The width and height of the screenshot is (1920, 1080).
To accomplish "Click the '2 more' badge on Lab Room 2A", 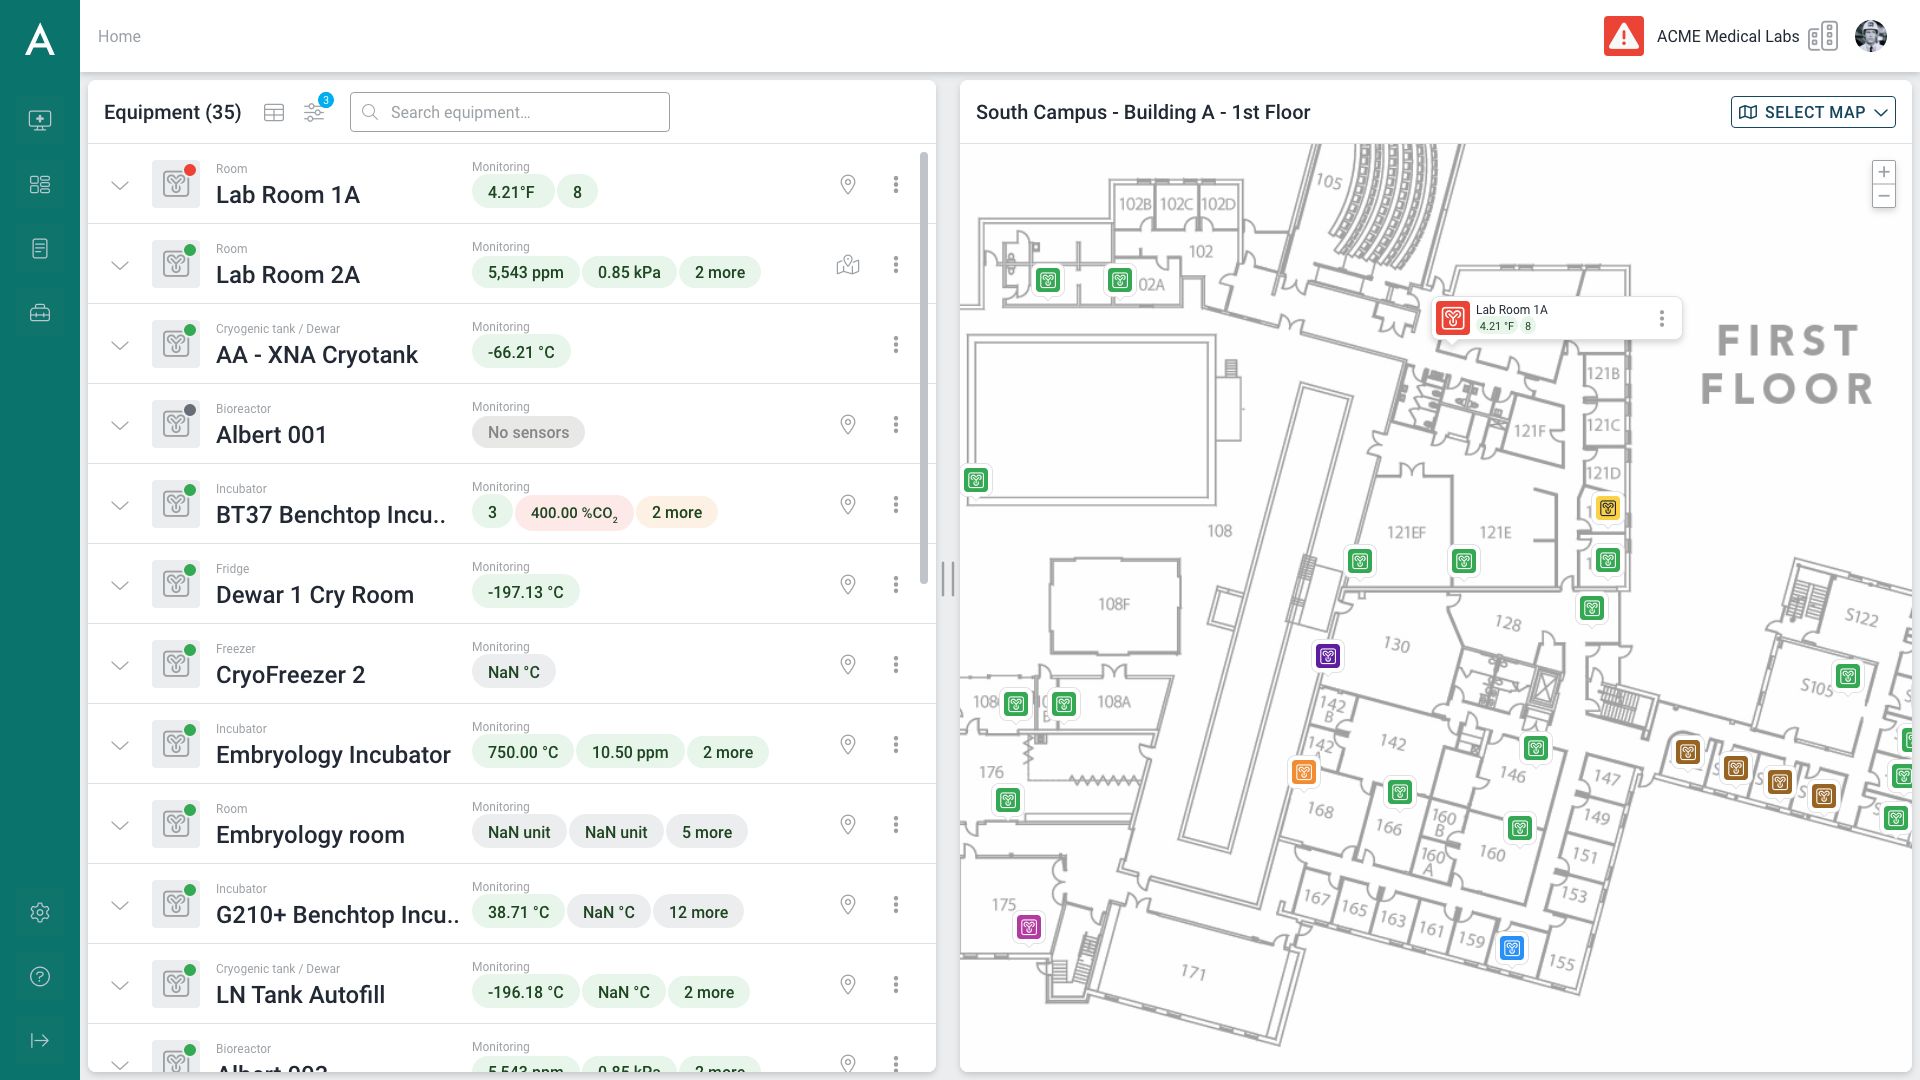I will (719, 273).
